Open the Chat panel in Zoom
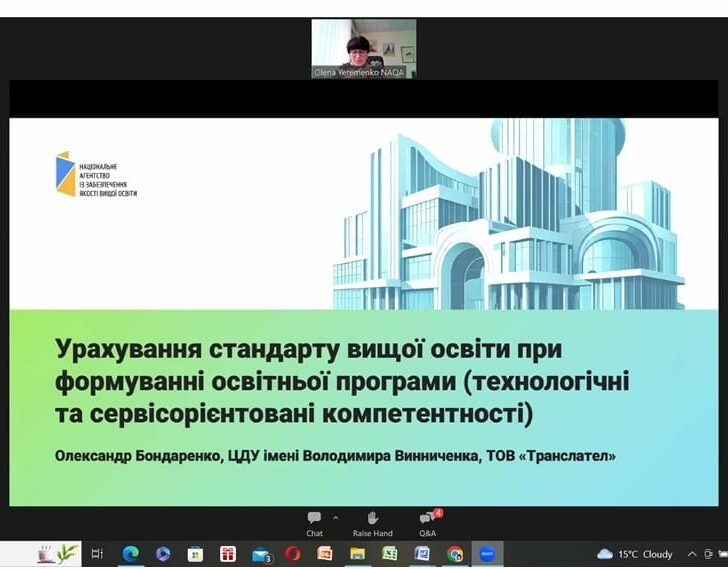 pos(314,522)
